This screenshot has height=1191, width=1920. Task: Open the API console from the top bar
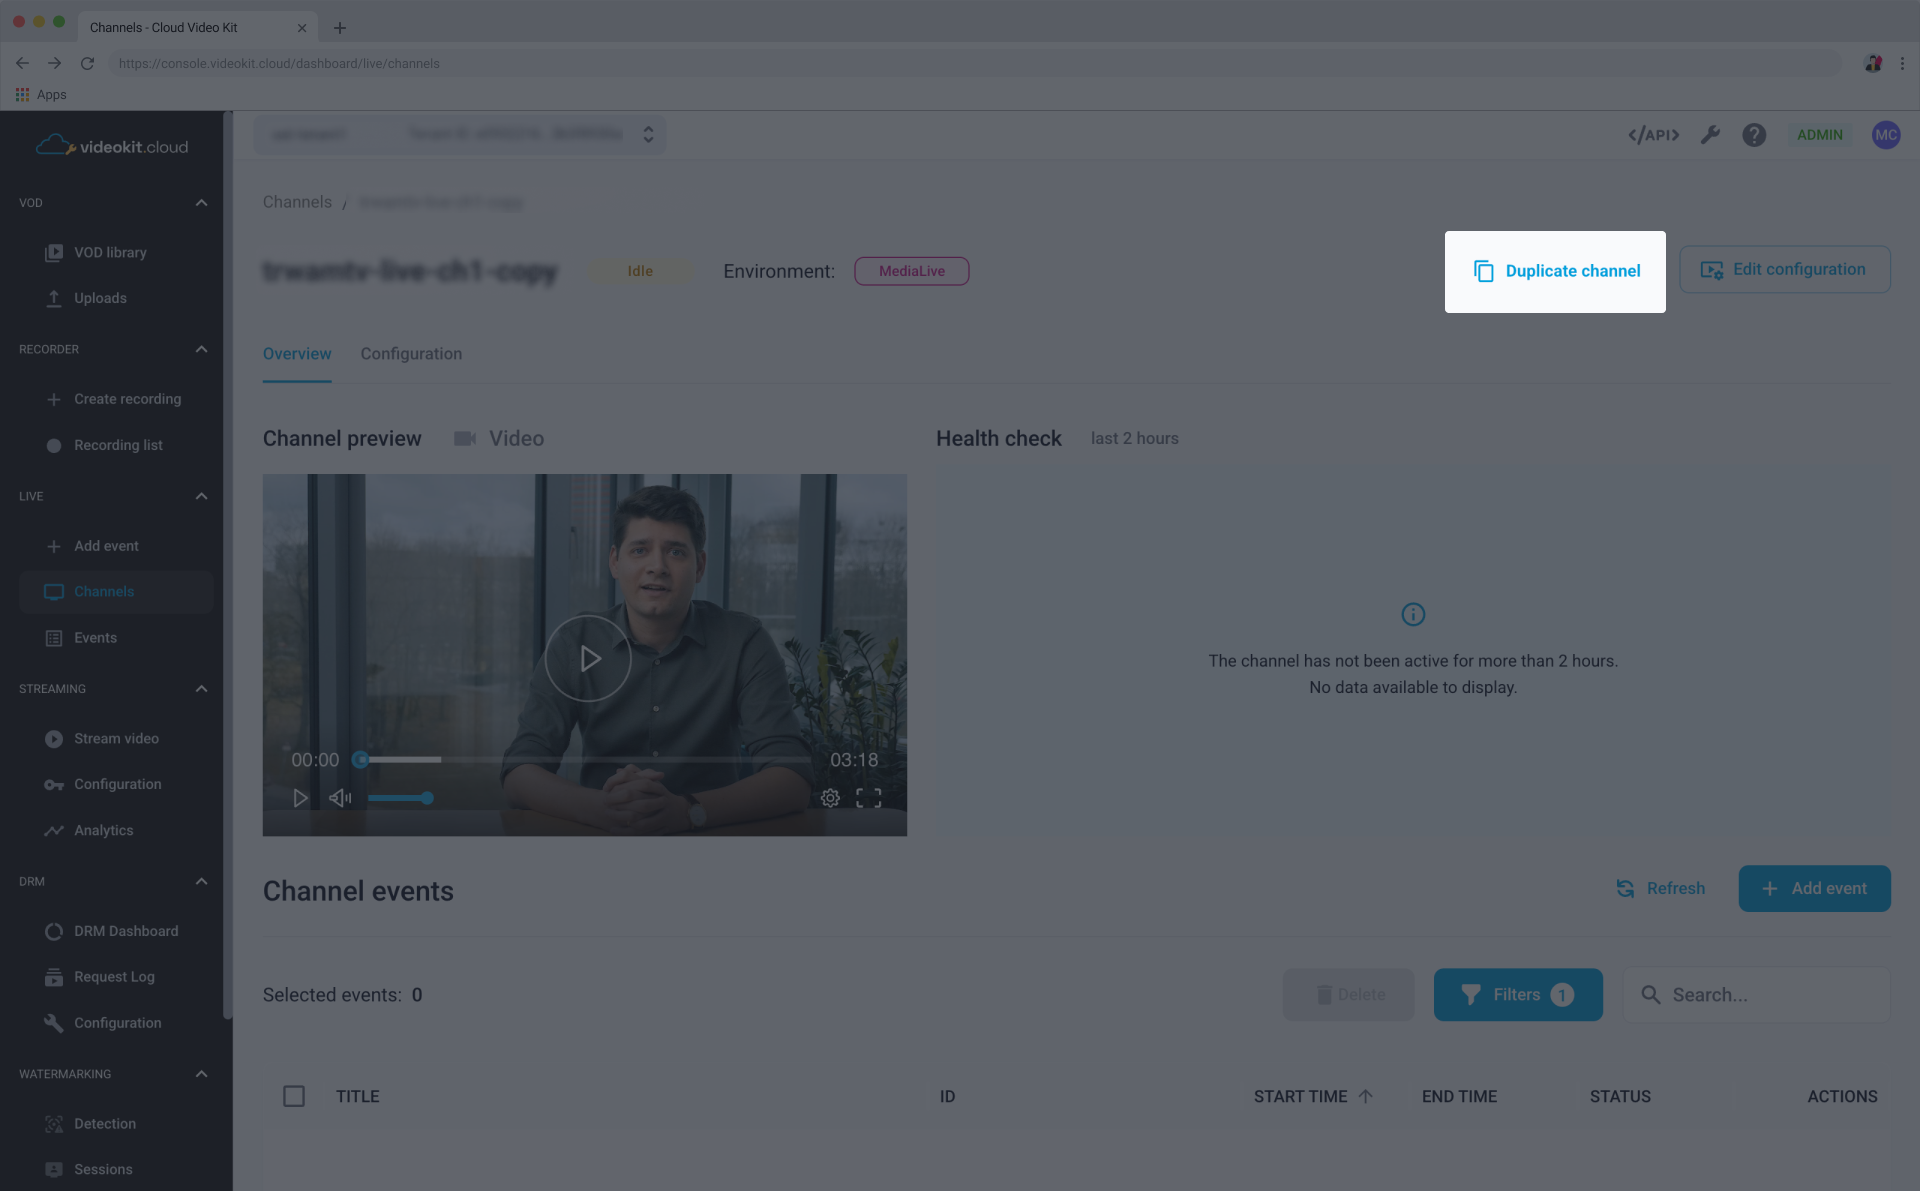[x=1652, y=134]
